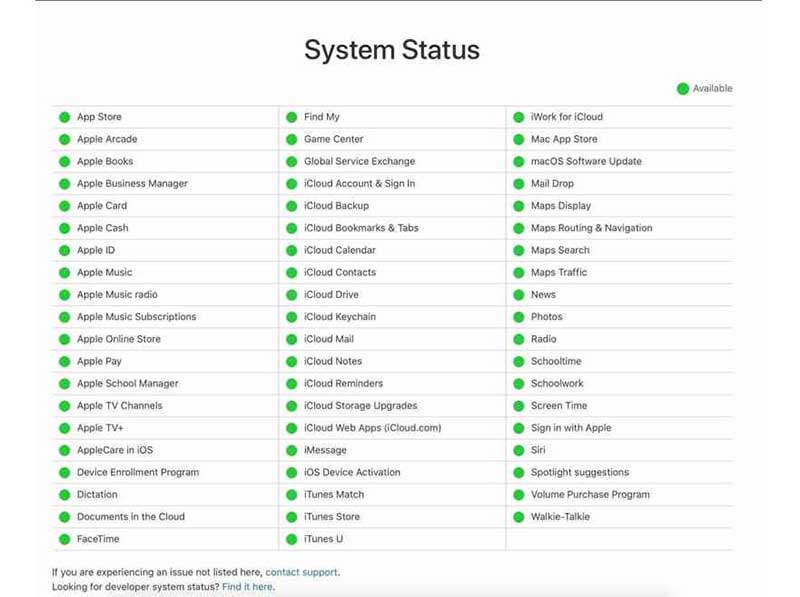Select the Apple TV+ service entry
800x597 pixels.
(100, 428)
